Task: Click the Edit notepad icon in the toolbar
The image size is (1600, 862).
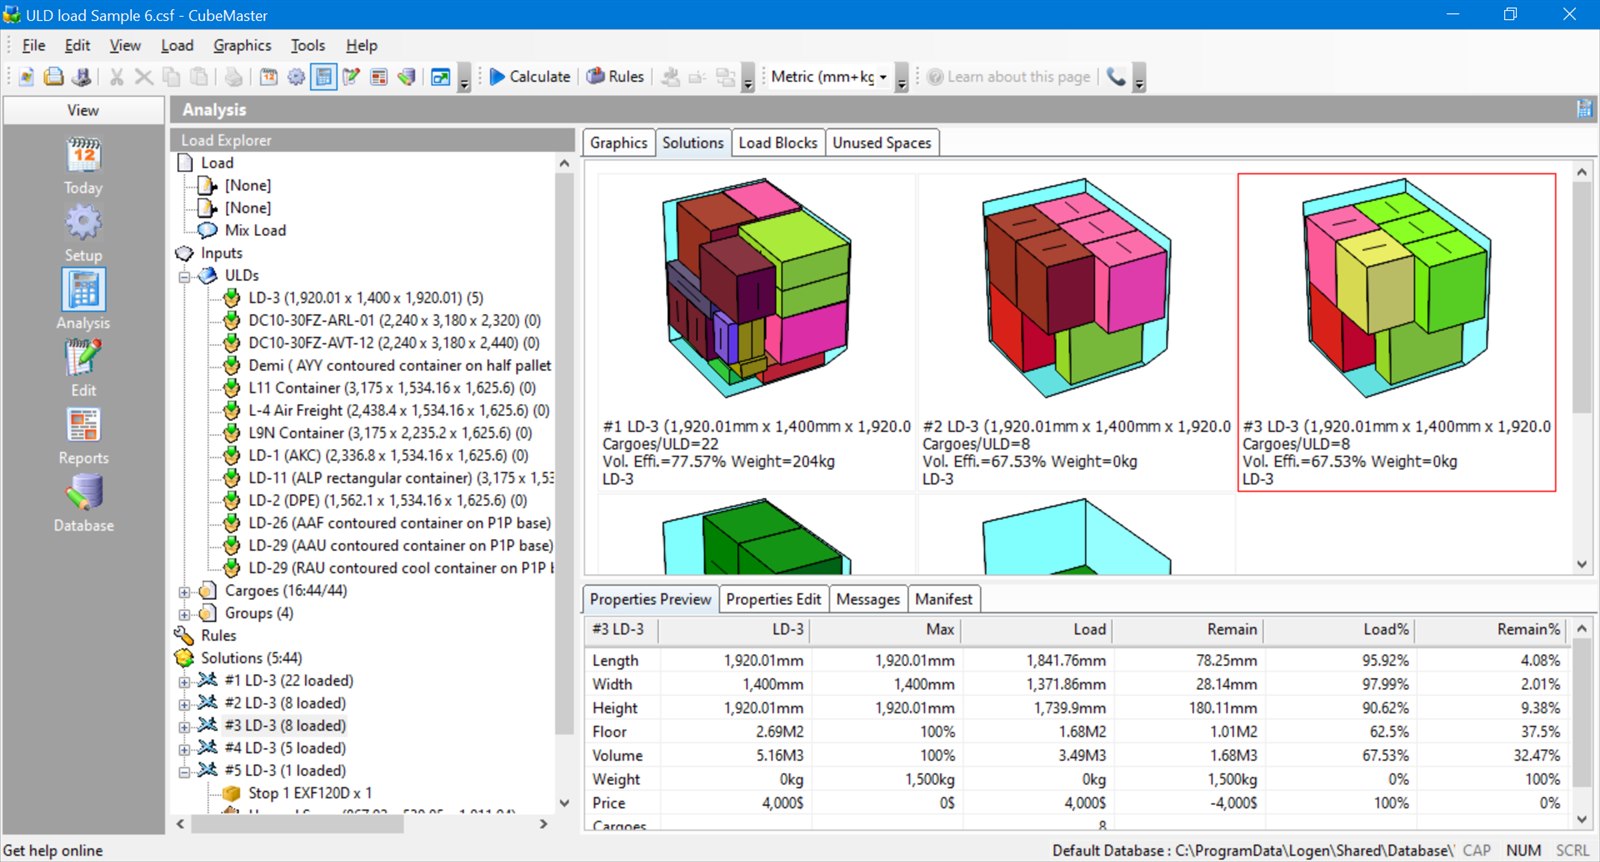Action: [x=351, y=77]
